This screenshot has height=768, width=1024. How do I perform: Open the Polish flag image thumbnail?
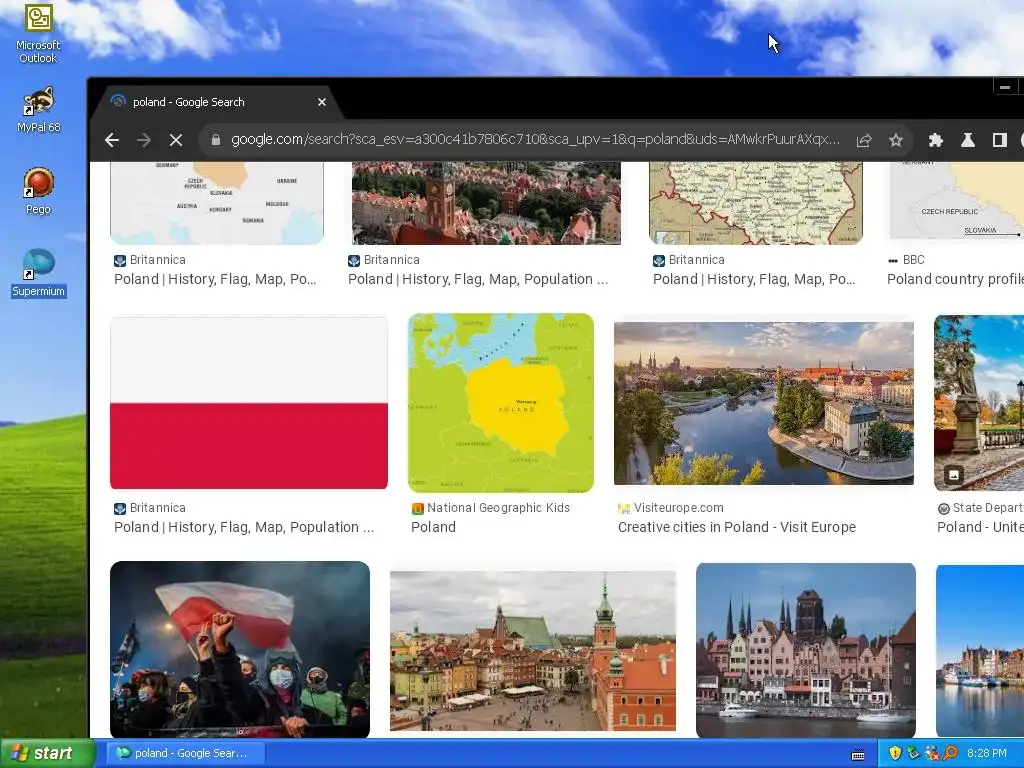point(249,403)
